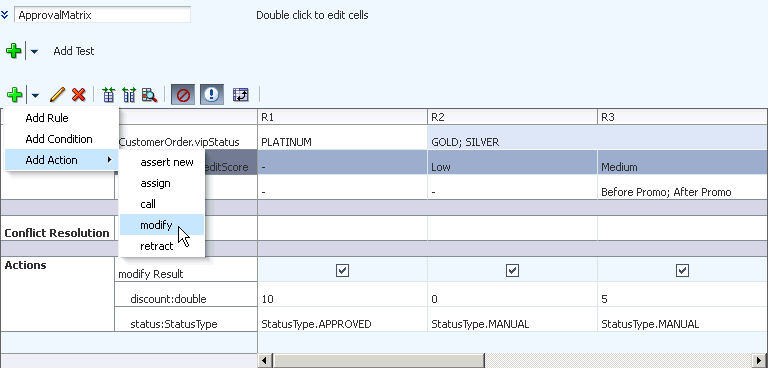Open the Add Action submenu
Screen dimensions: 768x368
point(62,160)
